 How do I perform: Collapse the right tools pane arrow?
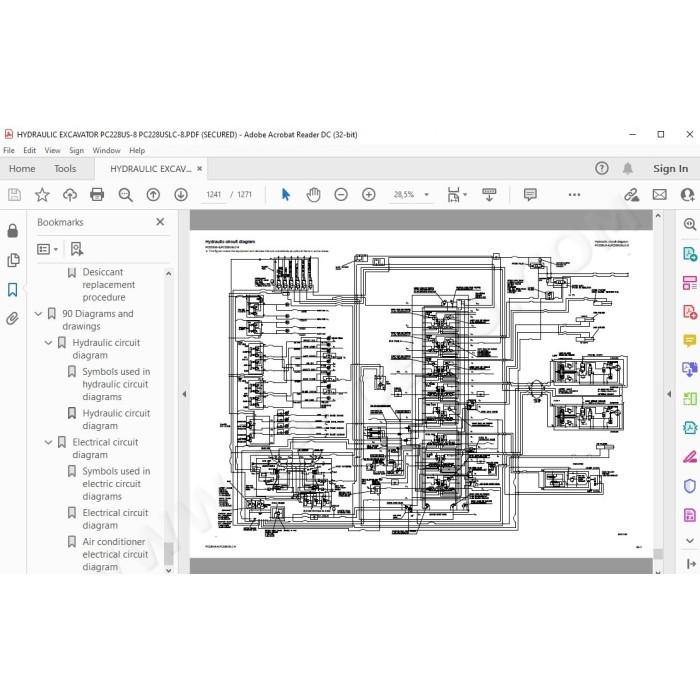669,394
